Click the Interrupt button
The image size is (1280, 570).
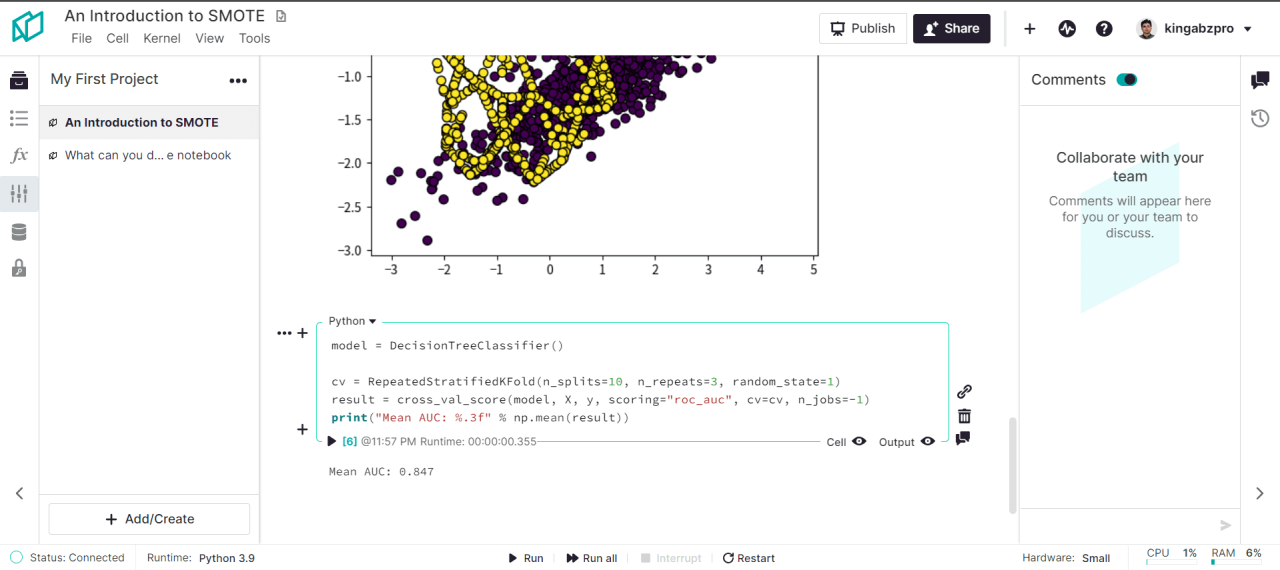pos(671,558)
